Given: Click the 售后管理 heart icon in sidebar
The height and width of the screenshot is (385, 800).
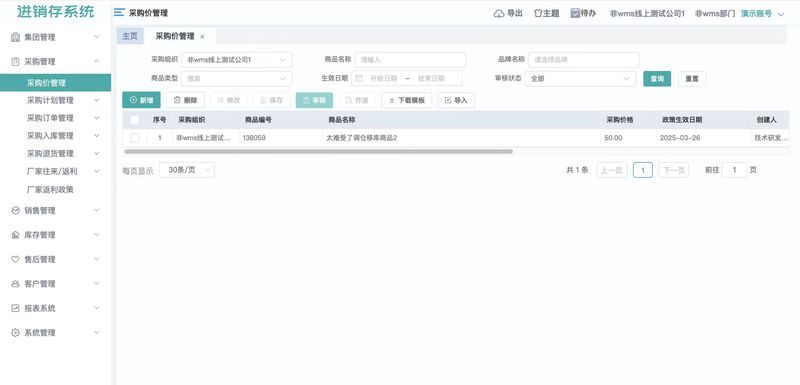Looking at the screenshot, I should click(15, 260).
